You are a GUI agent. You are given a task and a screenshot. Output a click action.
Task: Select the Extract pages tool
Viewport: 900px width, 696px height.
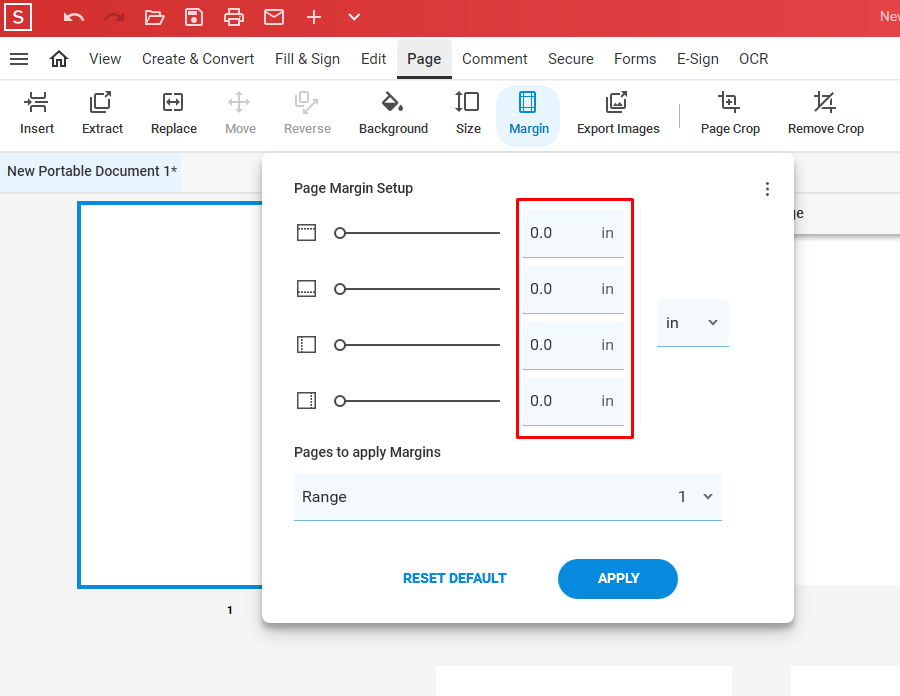(x=102, y=103)
